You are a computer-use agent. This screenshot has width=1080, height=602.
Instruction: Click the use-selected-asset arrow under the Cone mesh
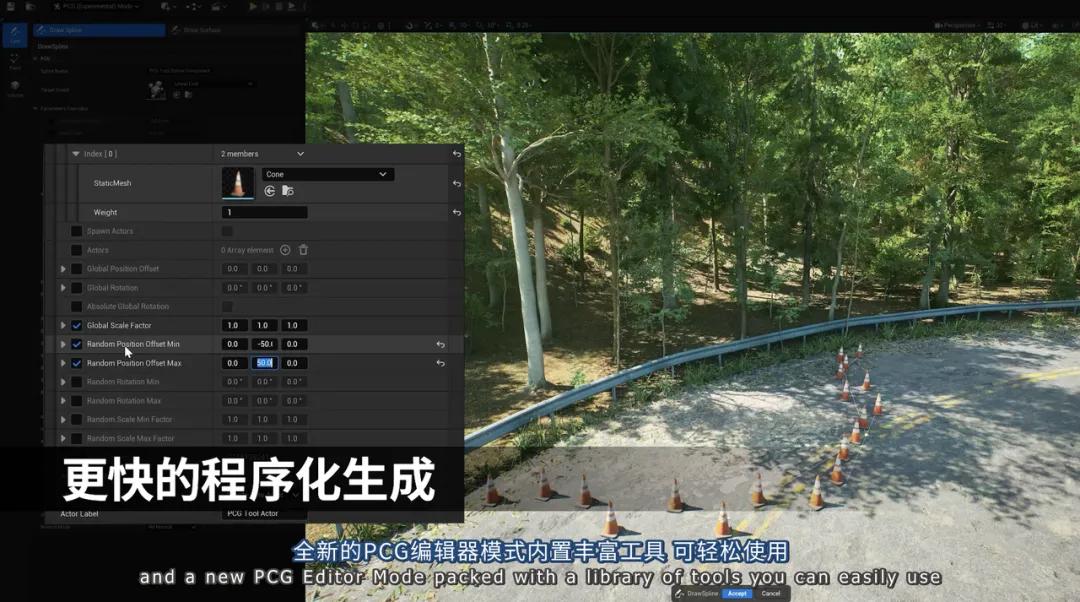[x=270, y=191]
